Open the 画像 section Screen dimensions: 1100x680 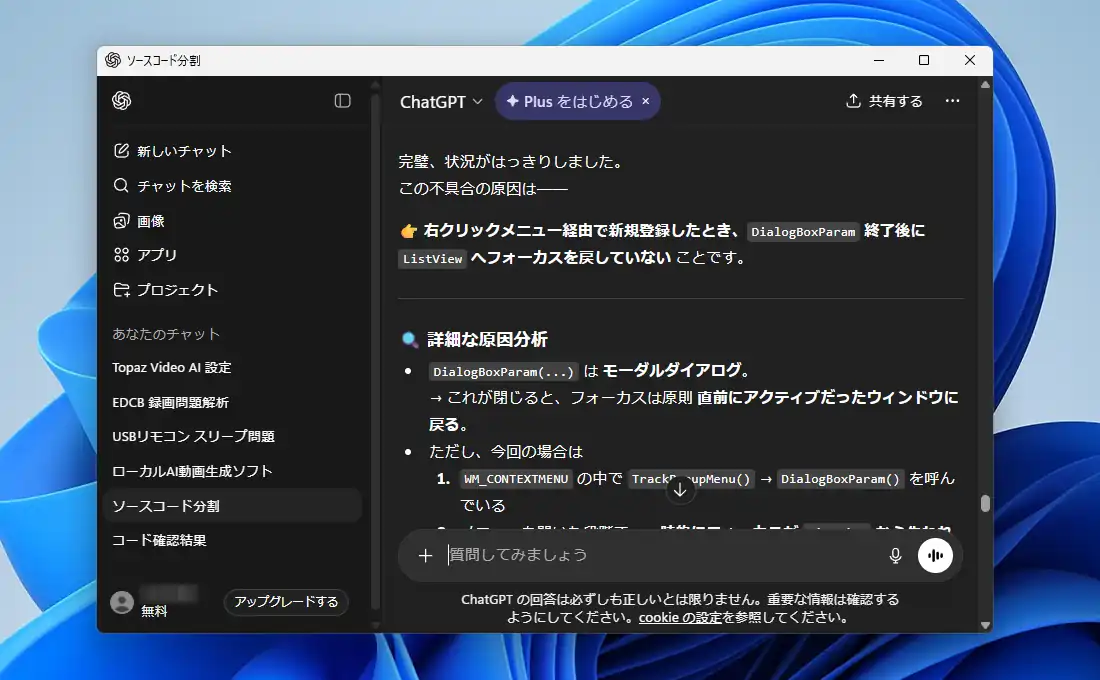click(150, 221)
